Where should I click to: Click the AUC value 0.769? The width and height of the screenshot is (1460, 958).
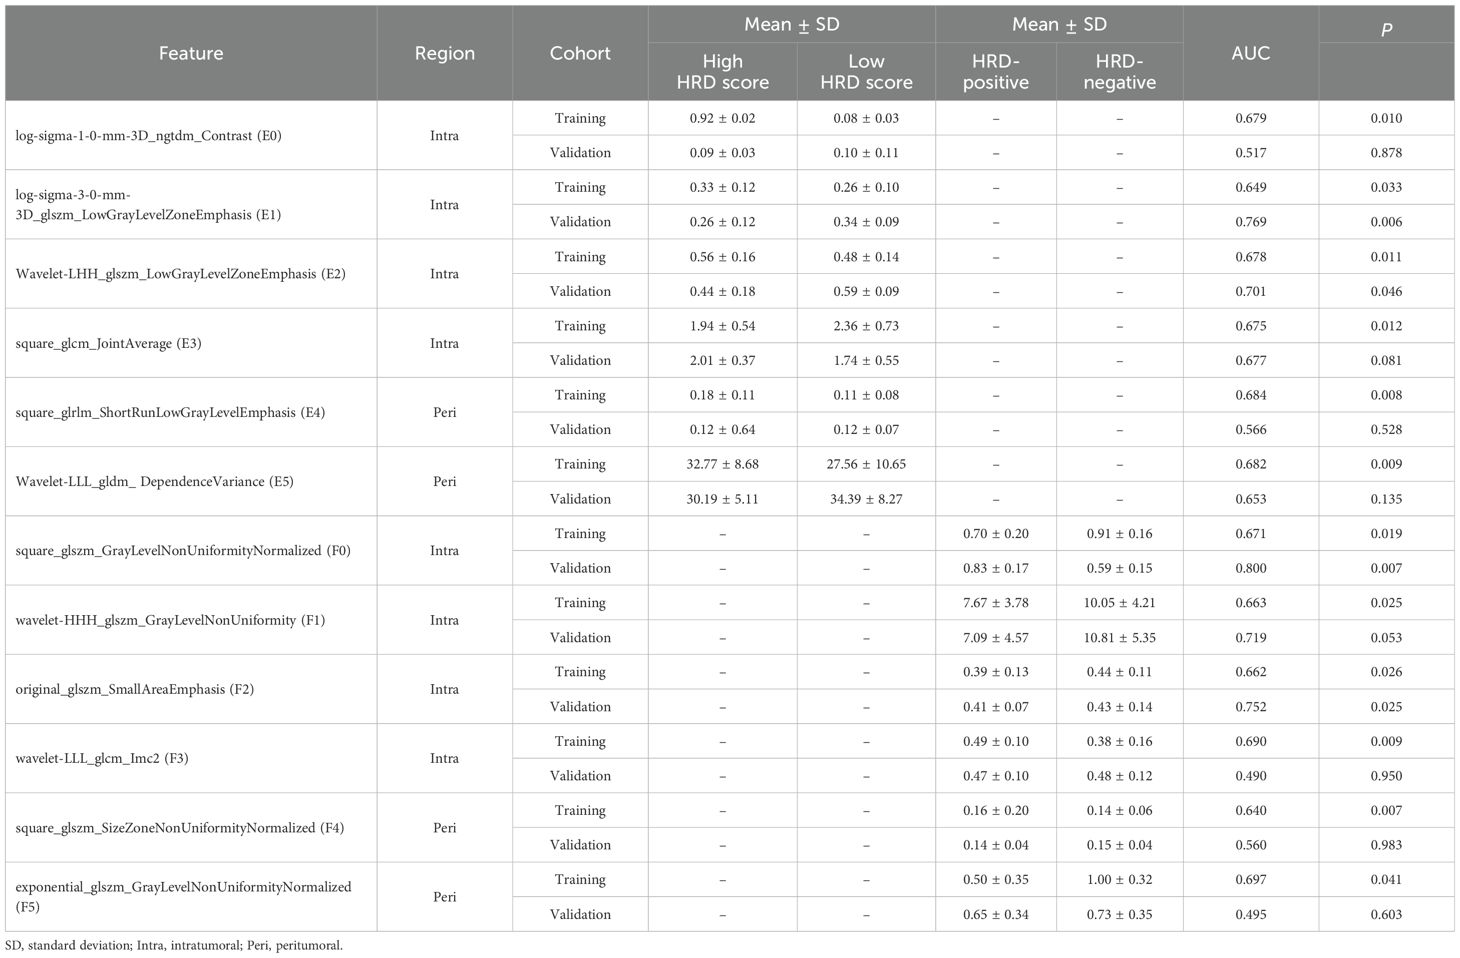coord(1251,222)
